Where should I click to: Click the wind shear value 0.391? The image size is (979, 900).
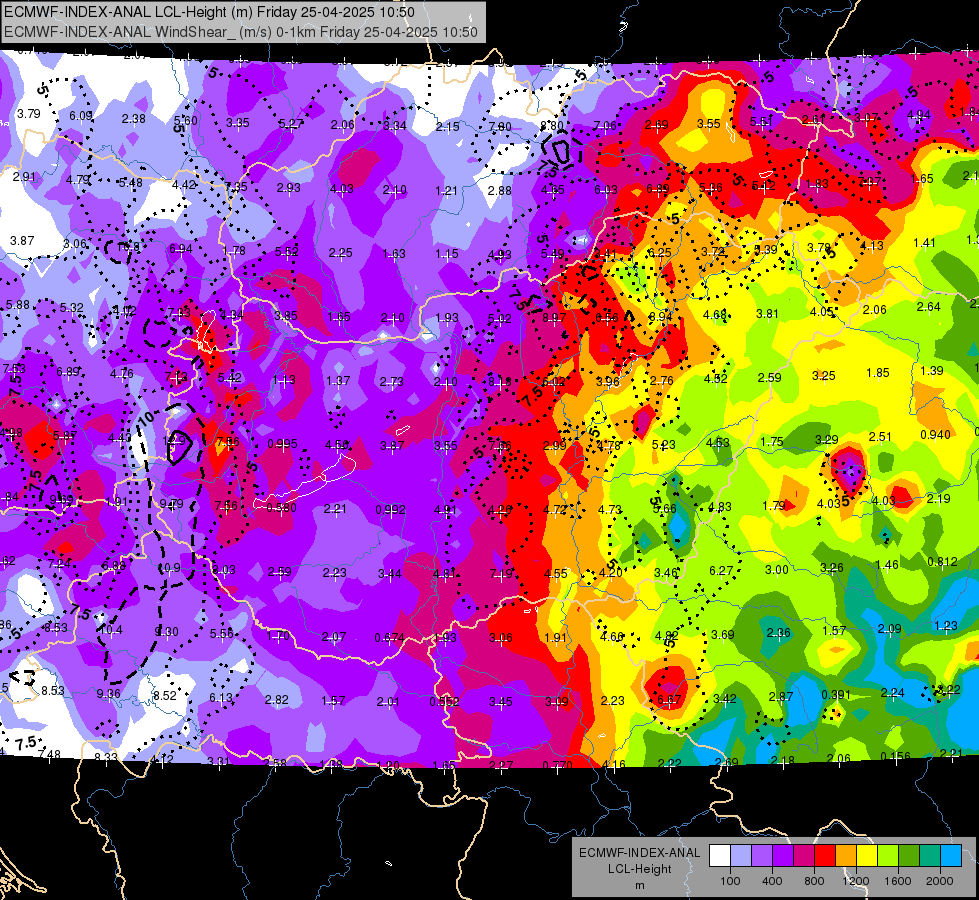[837, 695]
